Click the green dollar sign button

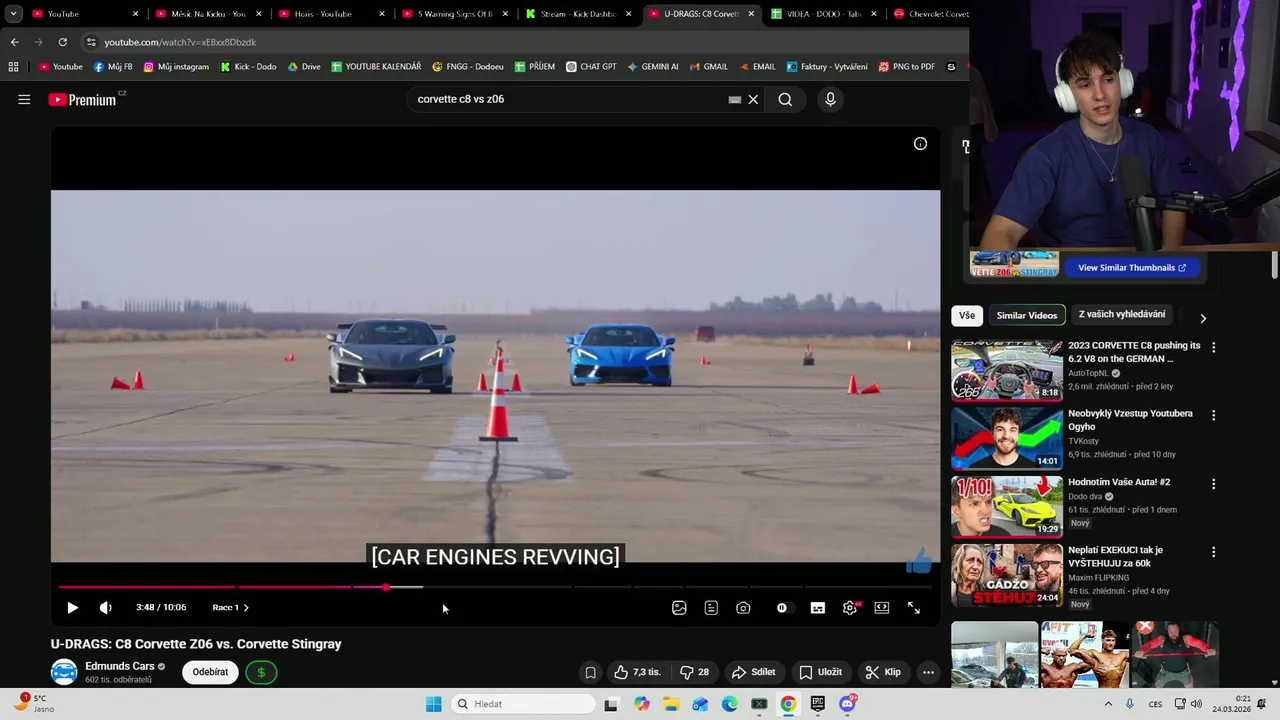261,672
